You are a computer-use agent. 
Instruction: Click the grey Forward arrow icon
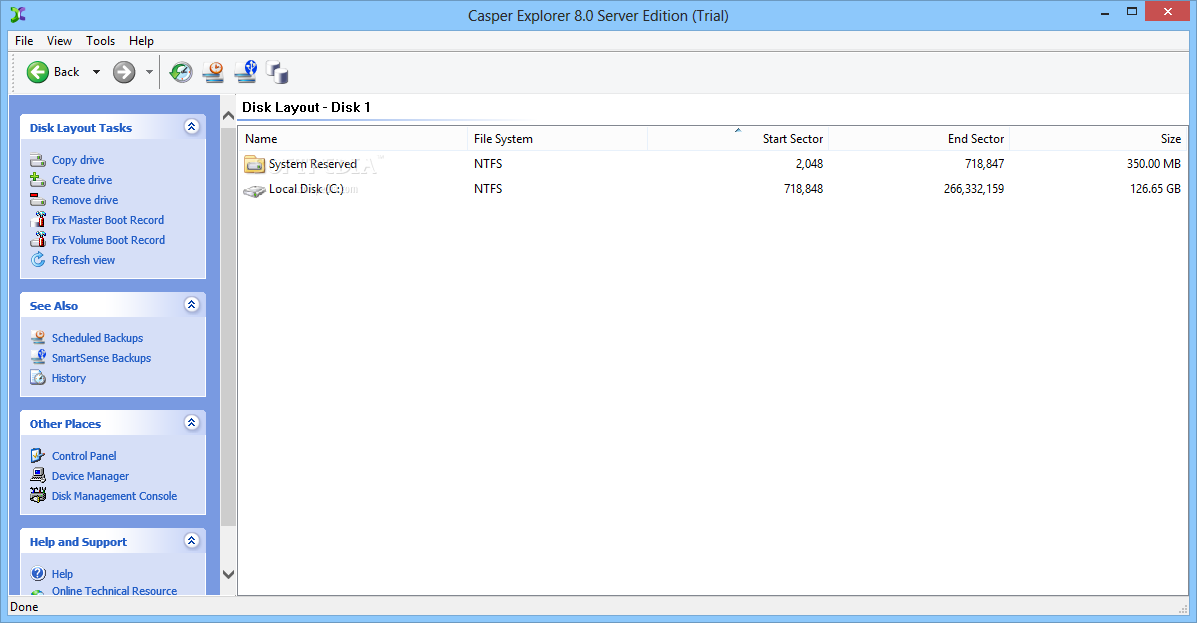click(124, 72)
